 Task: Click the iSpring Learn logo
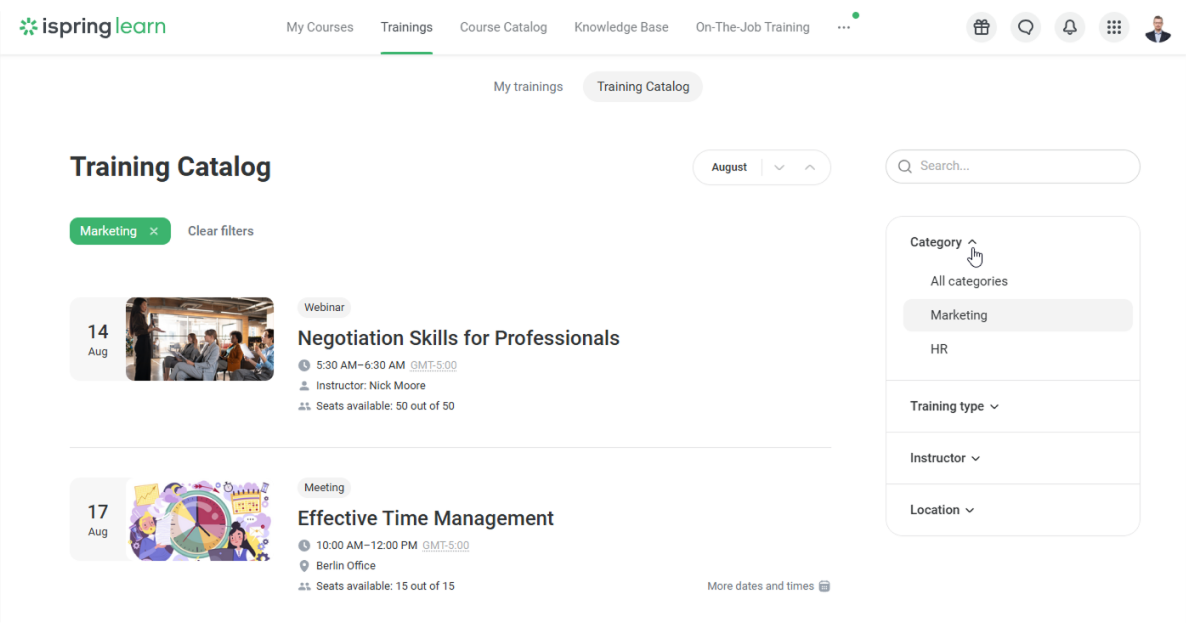click(x=93, y=27)
